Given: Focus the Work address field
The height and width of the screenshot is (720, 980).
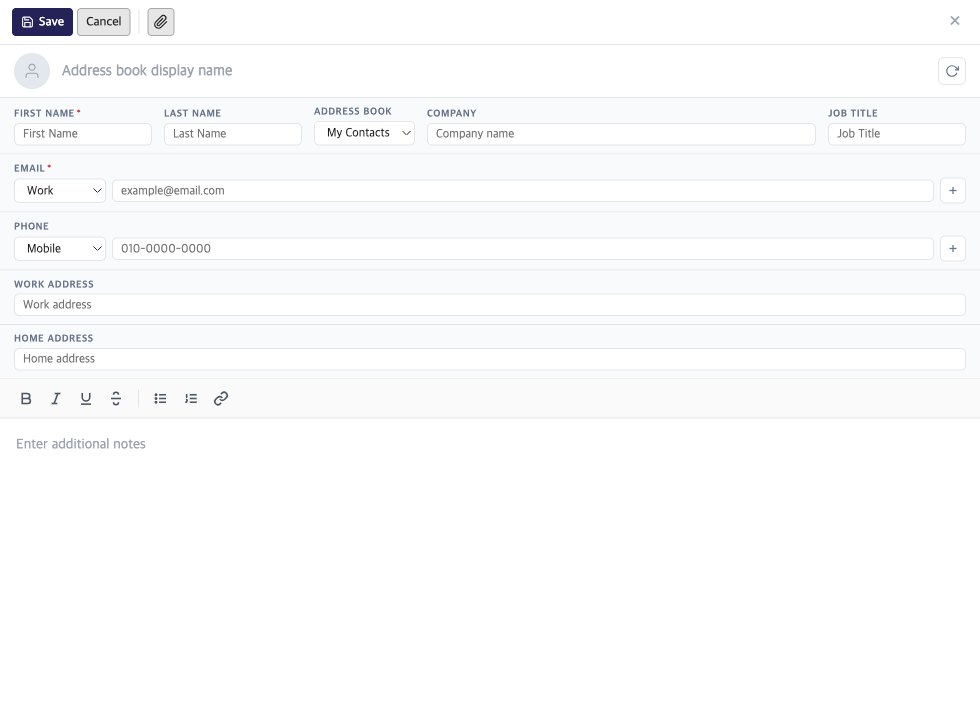Looking at the screenshot, I should coord(490,305).
